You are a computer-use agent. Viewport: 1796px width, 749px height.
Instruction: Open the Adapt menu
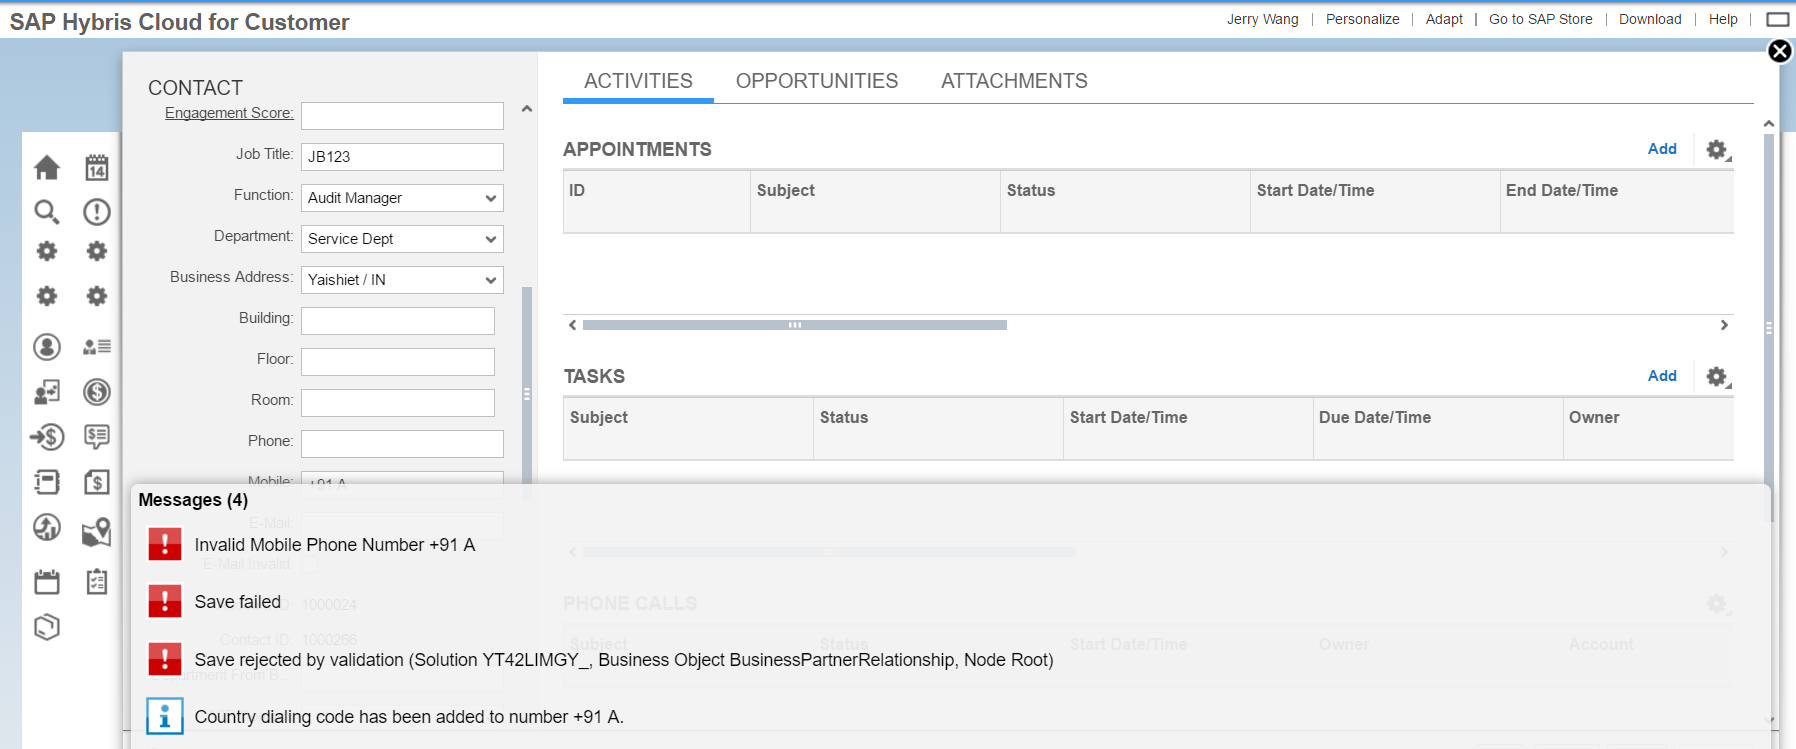[x=1444, y=19]
